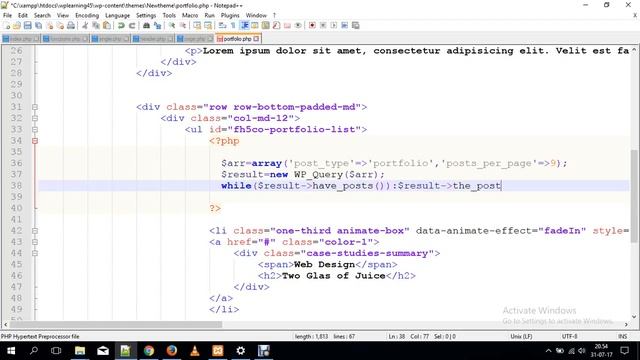Viewport: 640px width, 360px height.
Task: Open the Document Map toolbar icon
Action: point(265,25)
